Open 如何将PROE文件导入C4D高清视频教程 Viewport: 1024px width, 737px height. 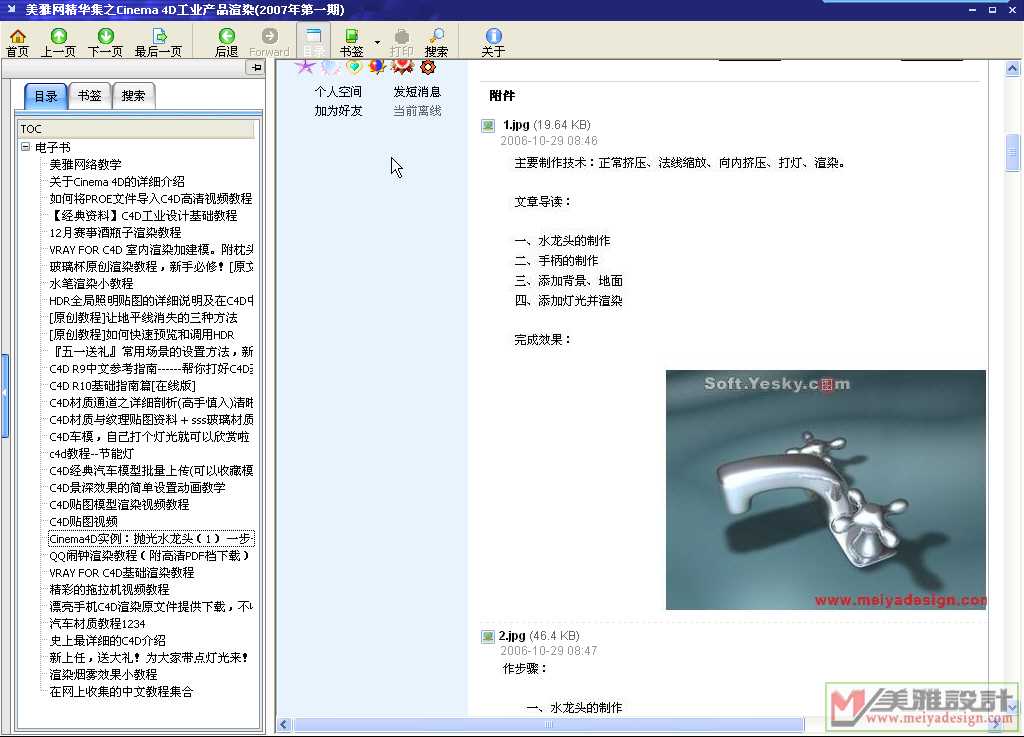point(151,198)
